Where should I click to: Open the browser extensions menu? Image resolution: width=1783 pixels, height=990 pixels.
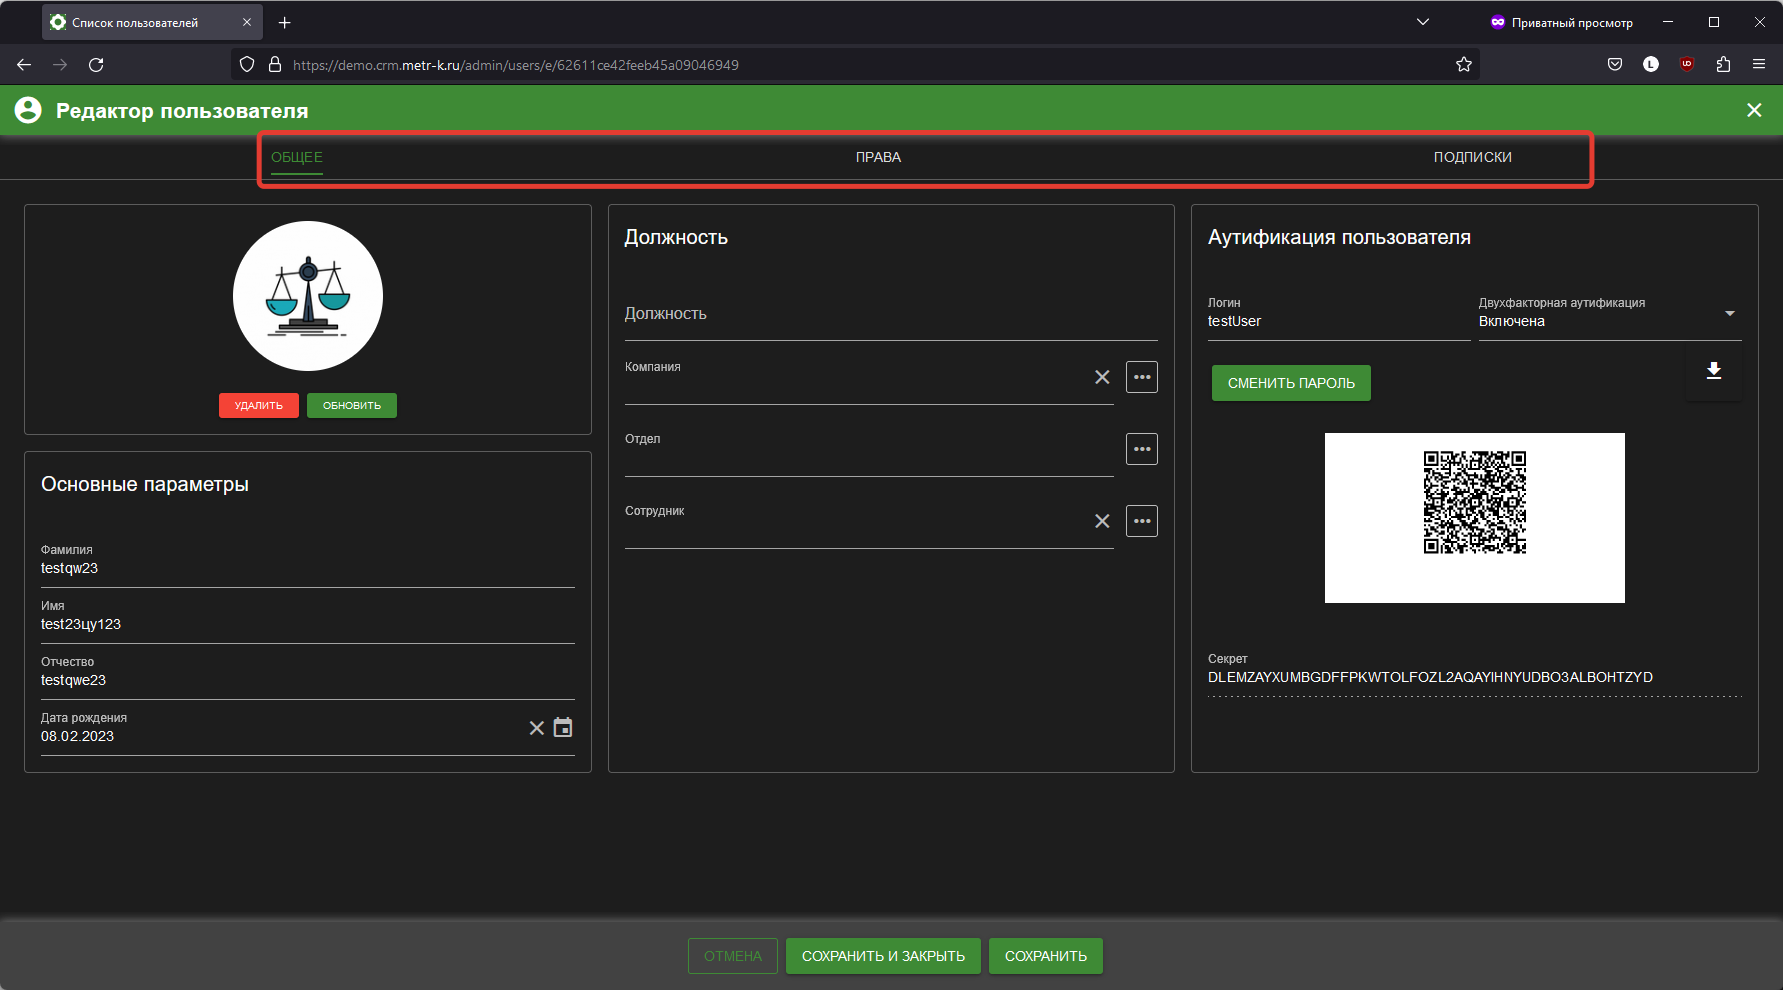tap(1723, 64)
